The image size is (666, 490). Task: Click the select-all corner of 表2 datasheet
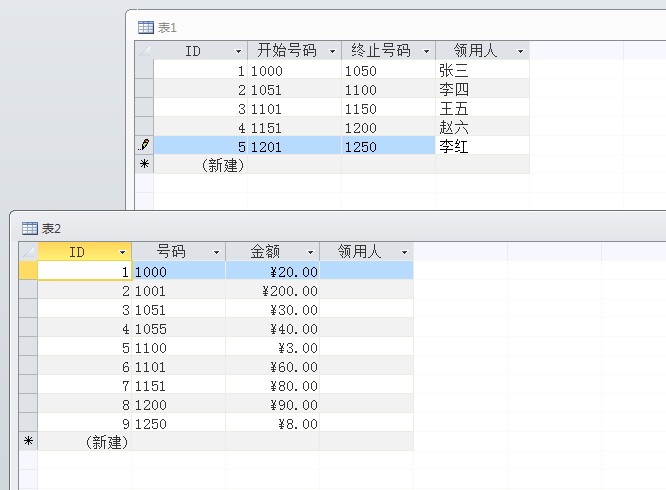[28, 252]
